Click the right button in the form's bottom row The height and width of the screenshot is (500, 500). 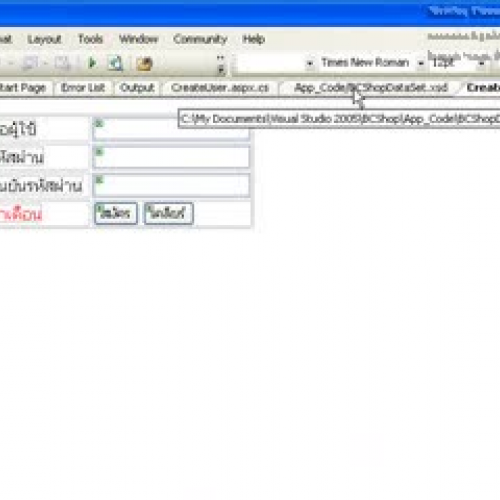[168, 213]
